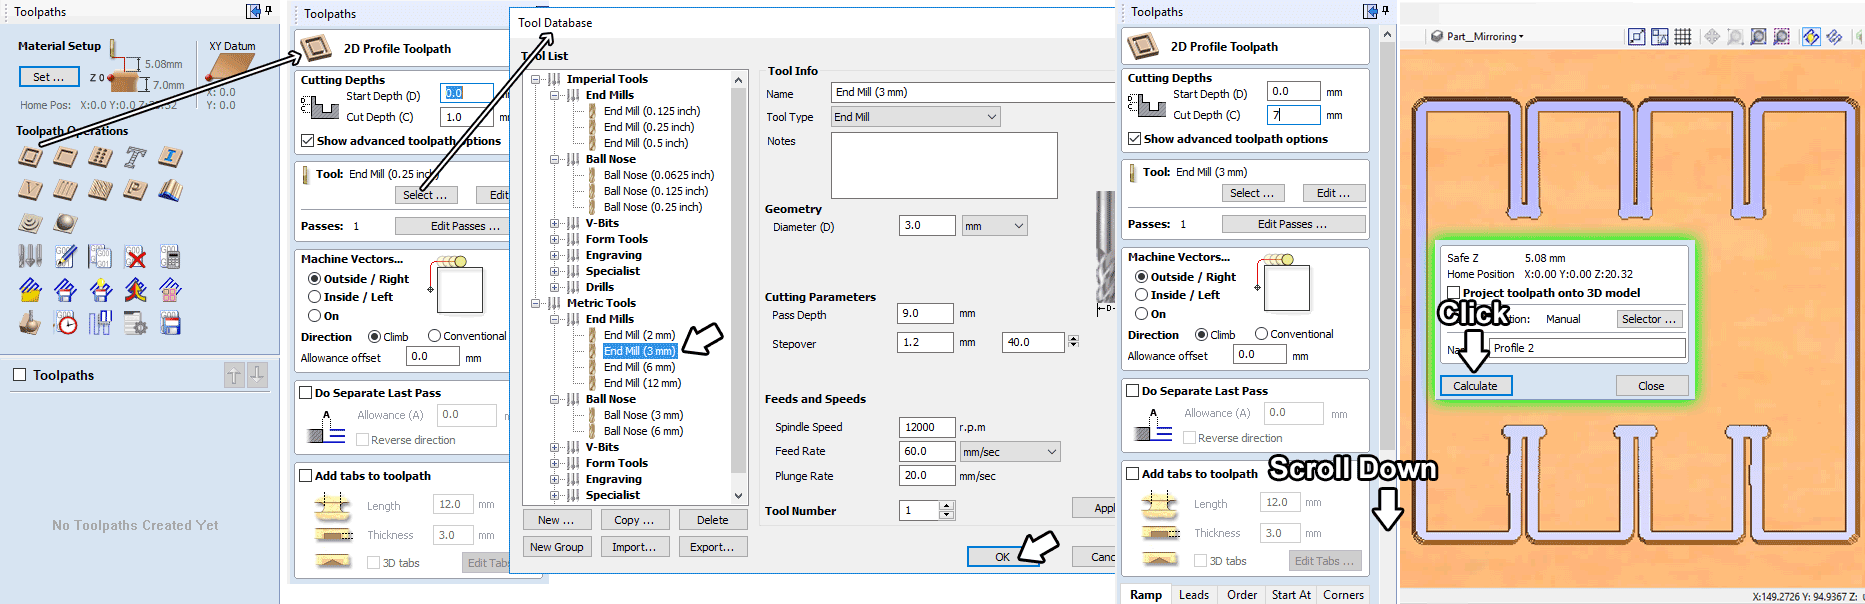This screenshot has height=604, width=1865.
Task: Switch to the Ramp tab
Action: tap(1146, 594)
